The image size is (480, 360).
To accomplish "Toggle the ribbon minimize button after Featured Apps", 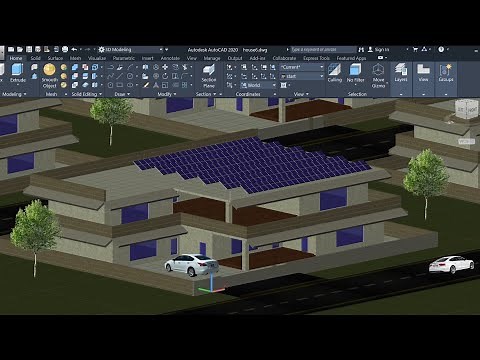I will pyautogui.click(x=380, y=58).
